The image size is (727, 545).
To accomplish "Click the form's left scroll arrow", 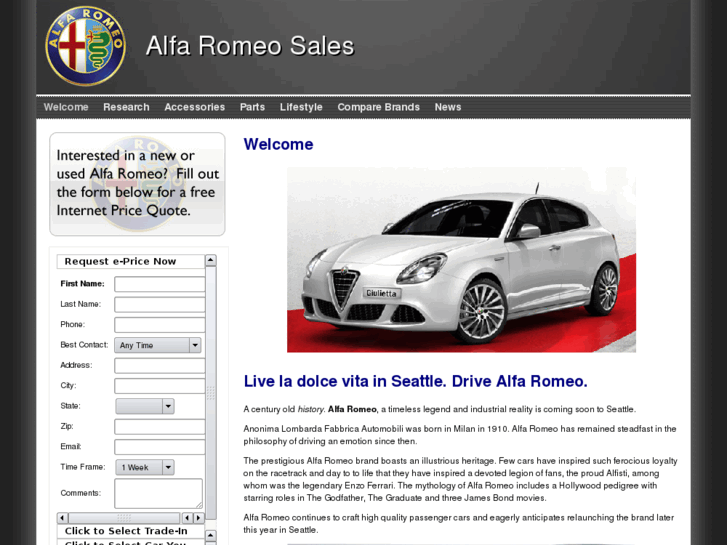I will pyautogui.click(x=63, y=518).
